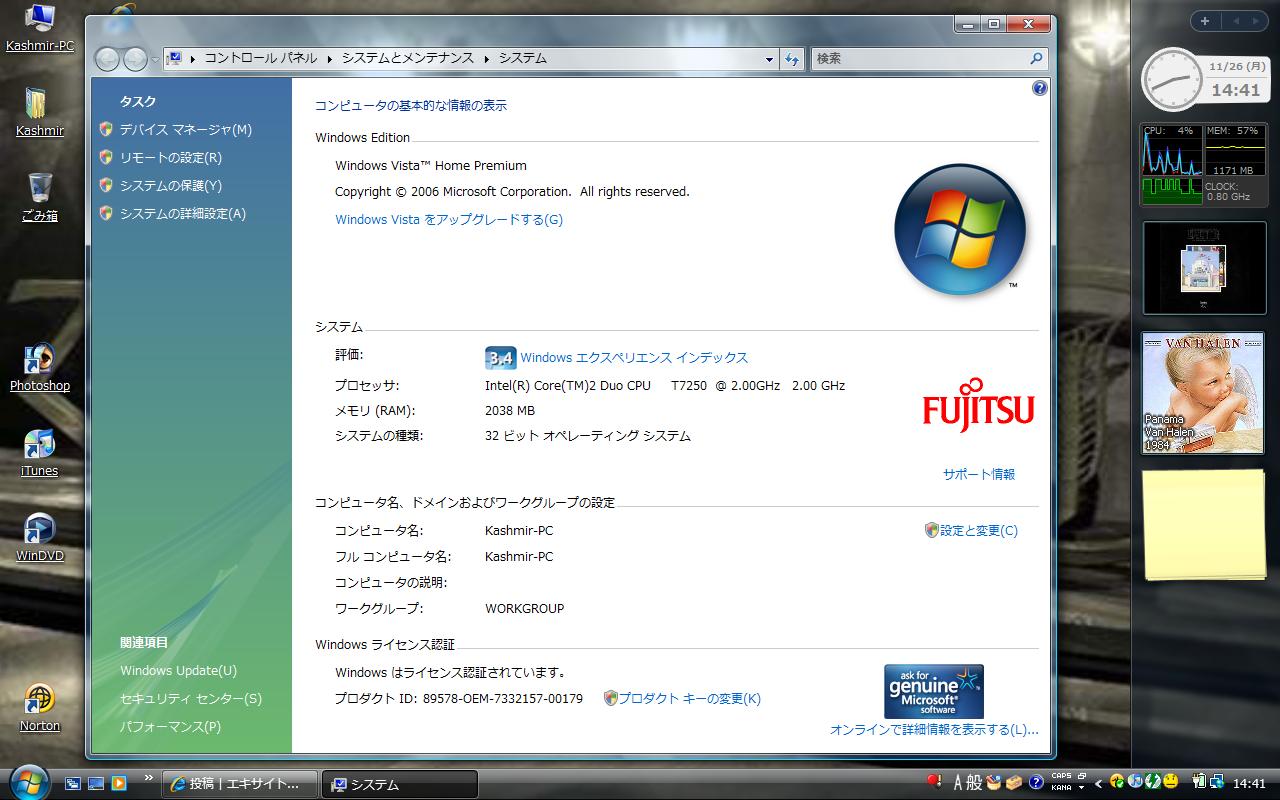Click the back navigation arrow
1280x800 pixels.
108,59
